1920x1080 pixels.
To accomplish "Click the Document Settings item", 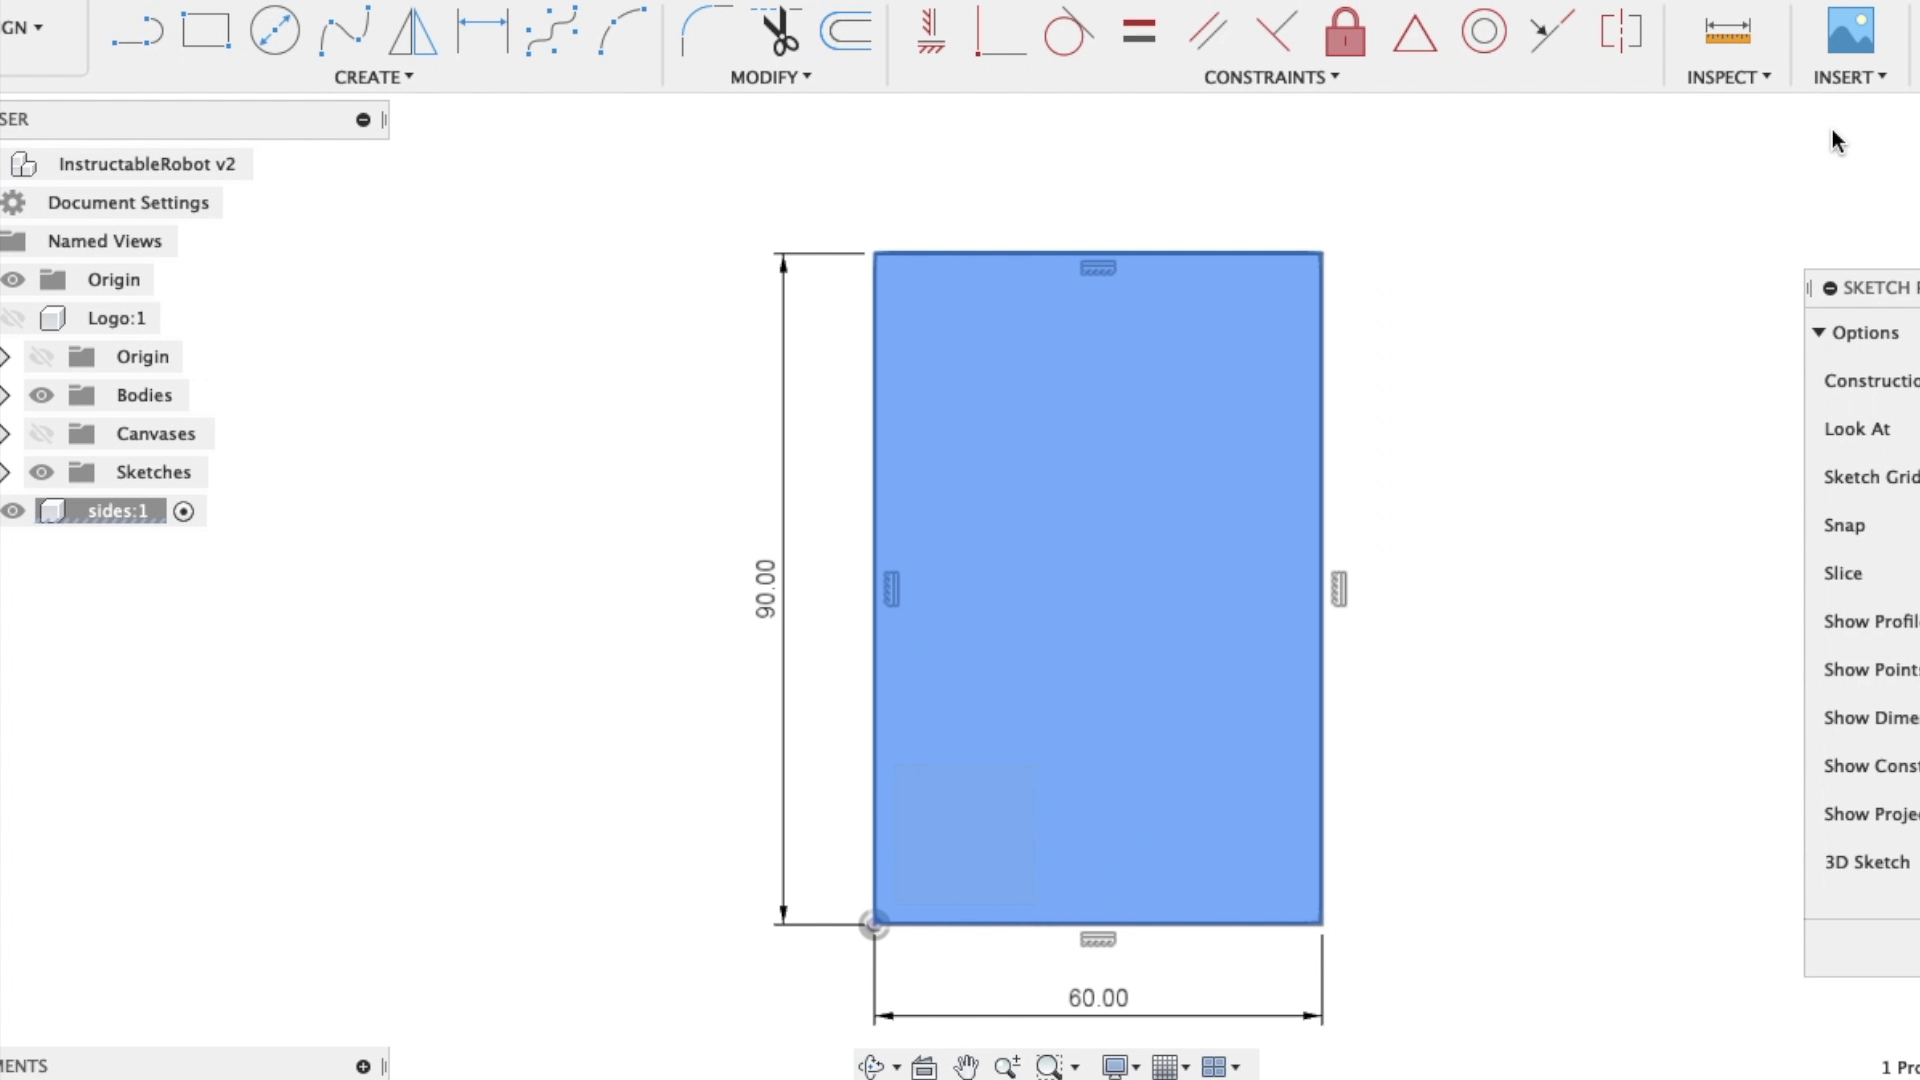I will pyautogui.click(x=128, y=203).
